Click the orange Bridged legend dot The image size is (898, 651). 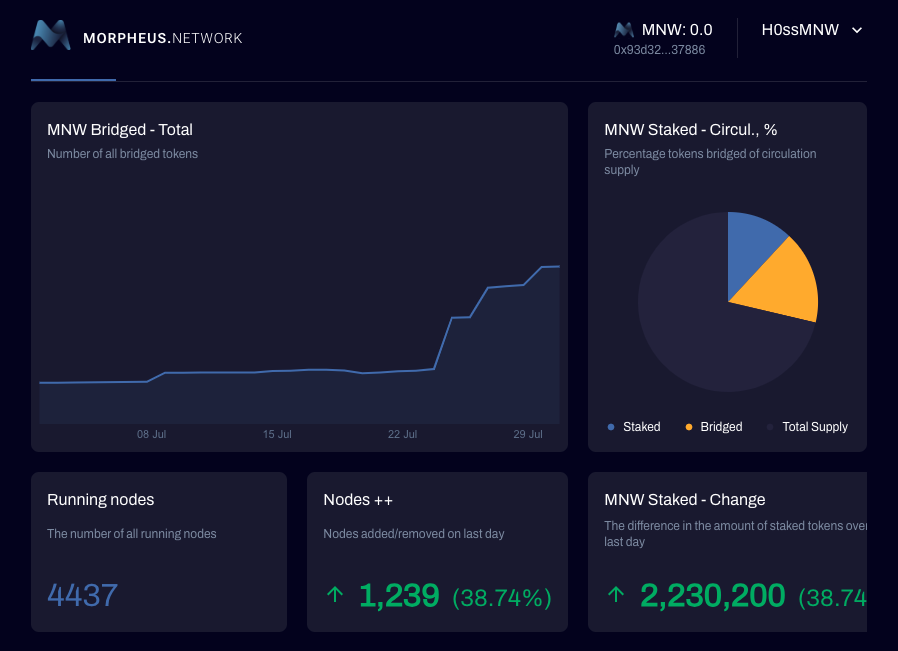click(689, 427)
